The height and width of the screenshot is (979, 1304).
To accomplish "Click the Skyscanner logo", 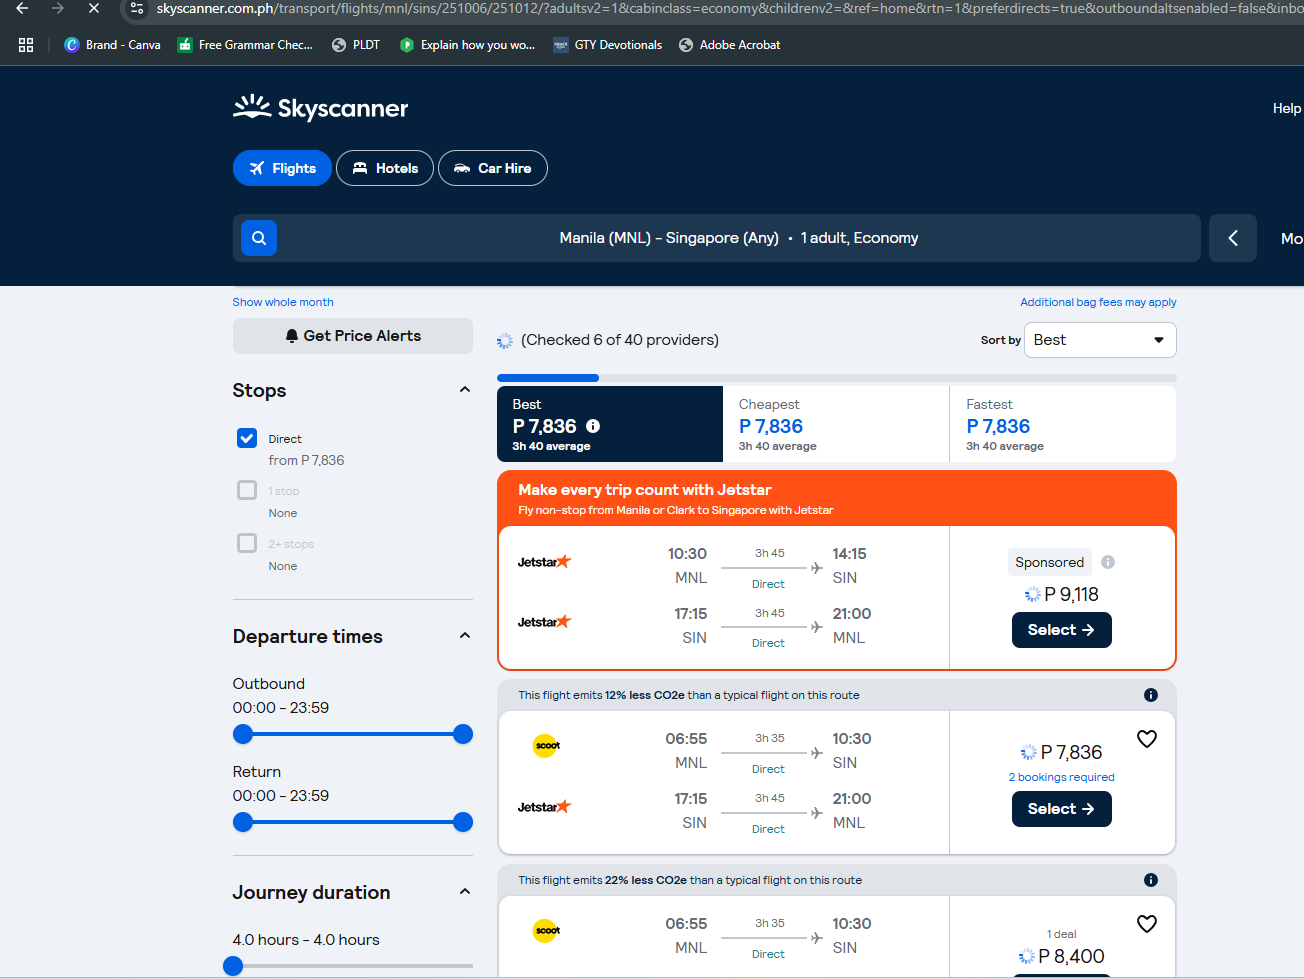I will pyautogui.click(x=320, y=108).
